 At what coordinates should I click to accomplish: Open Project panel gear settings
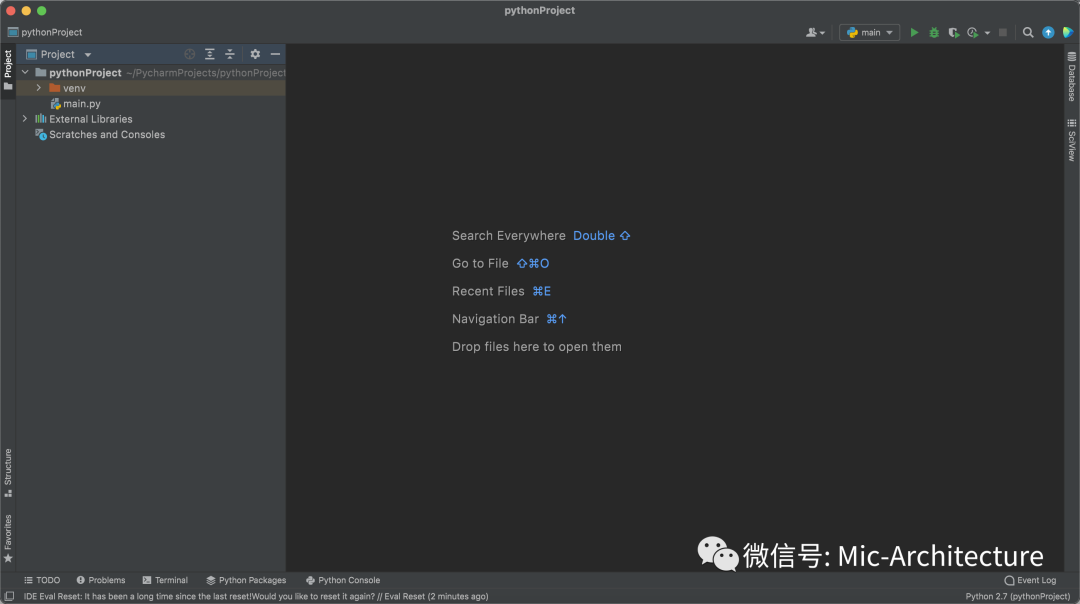(255, 54)
